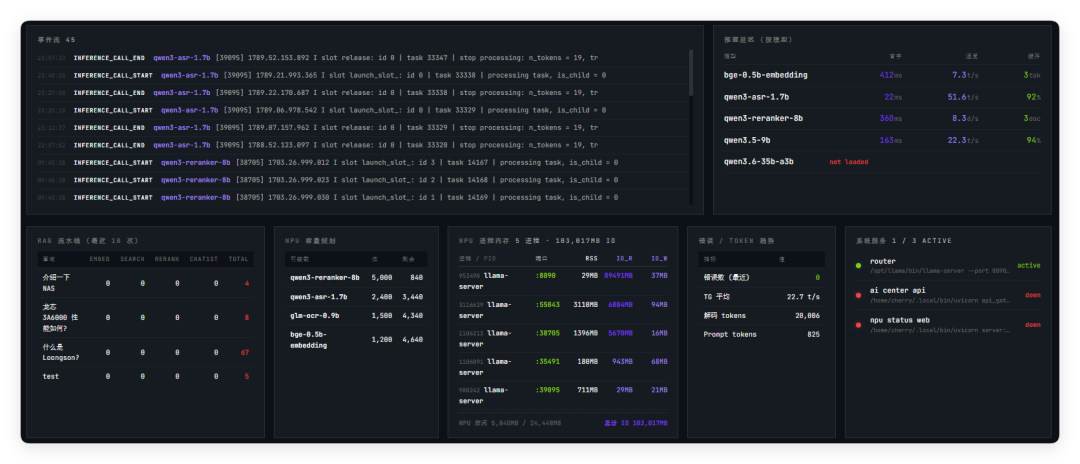
Task: Click the 412ms latency value
Action: click(x=891, y=75)
